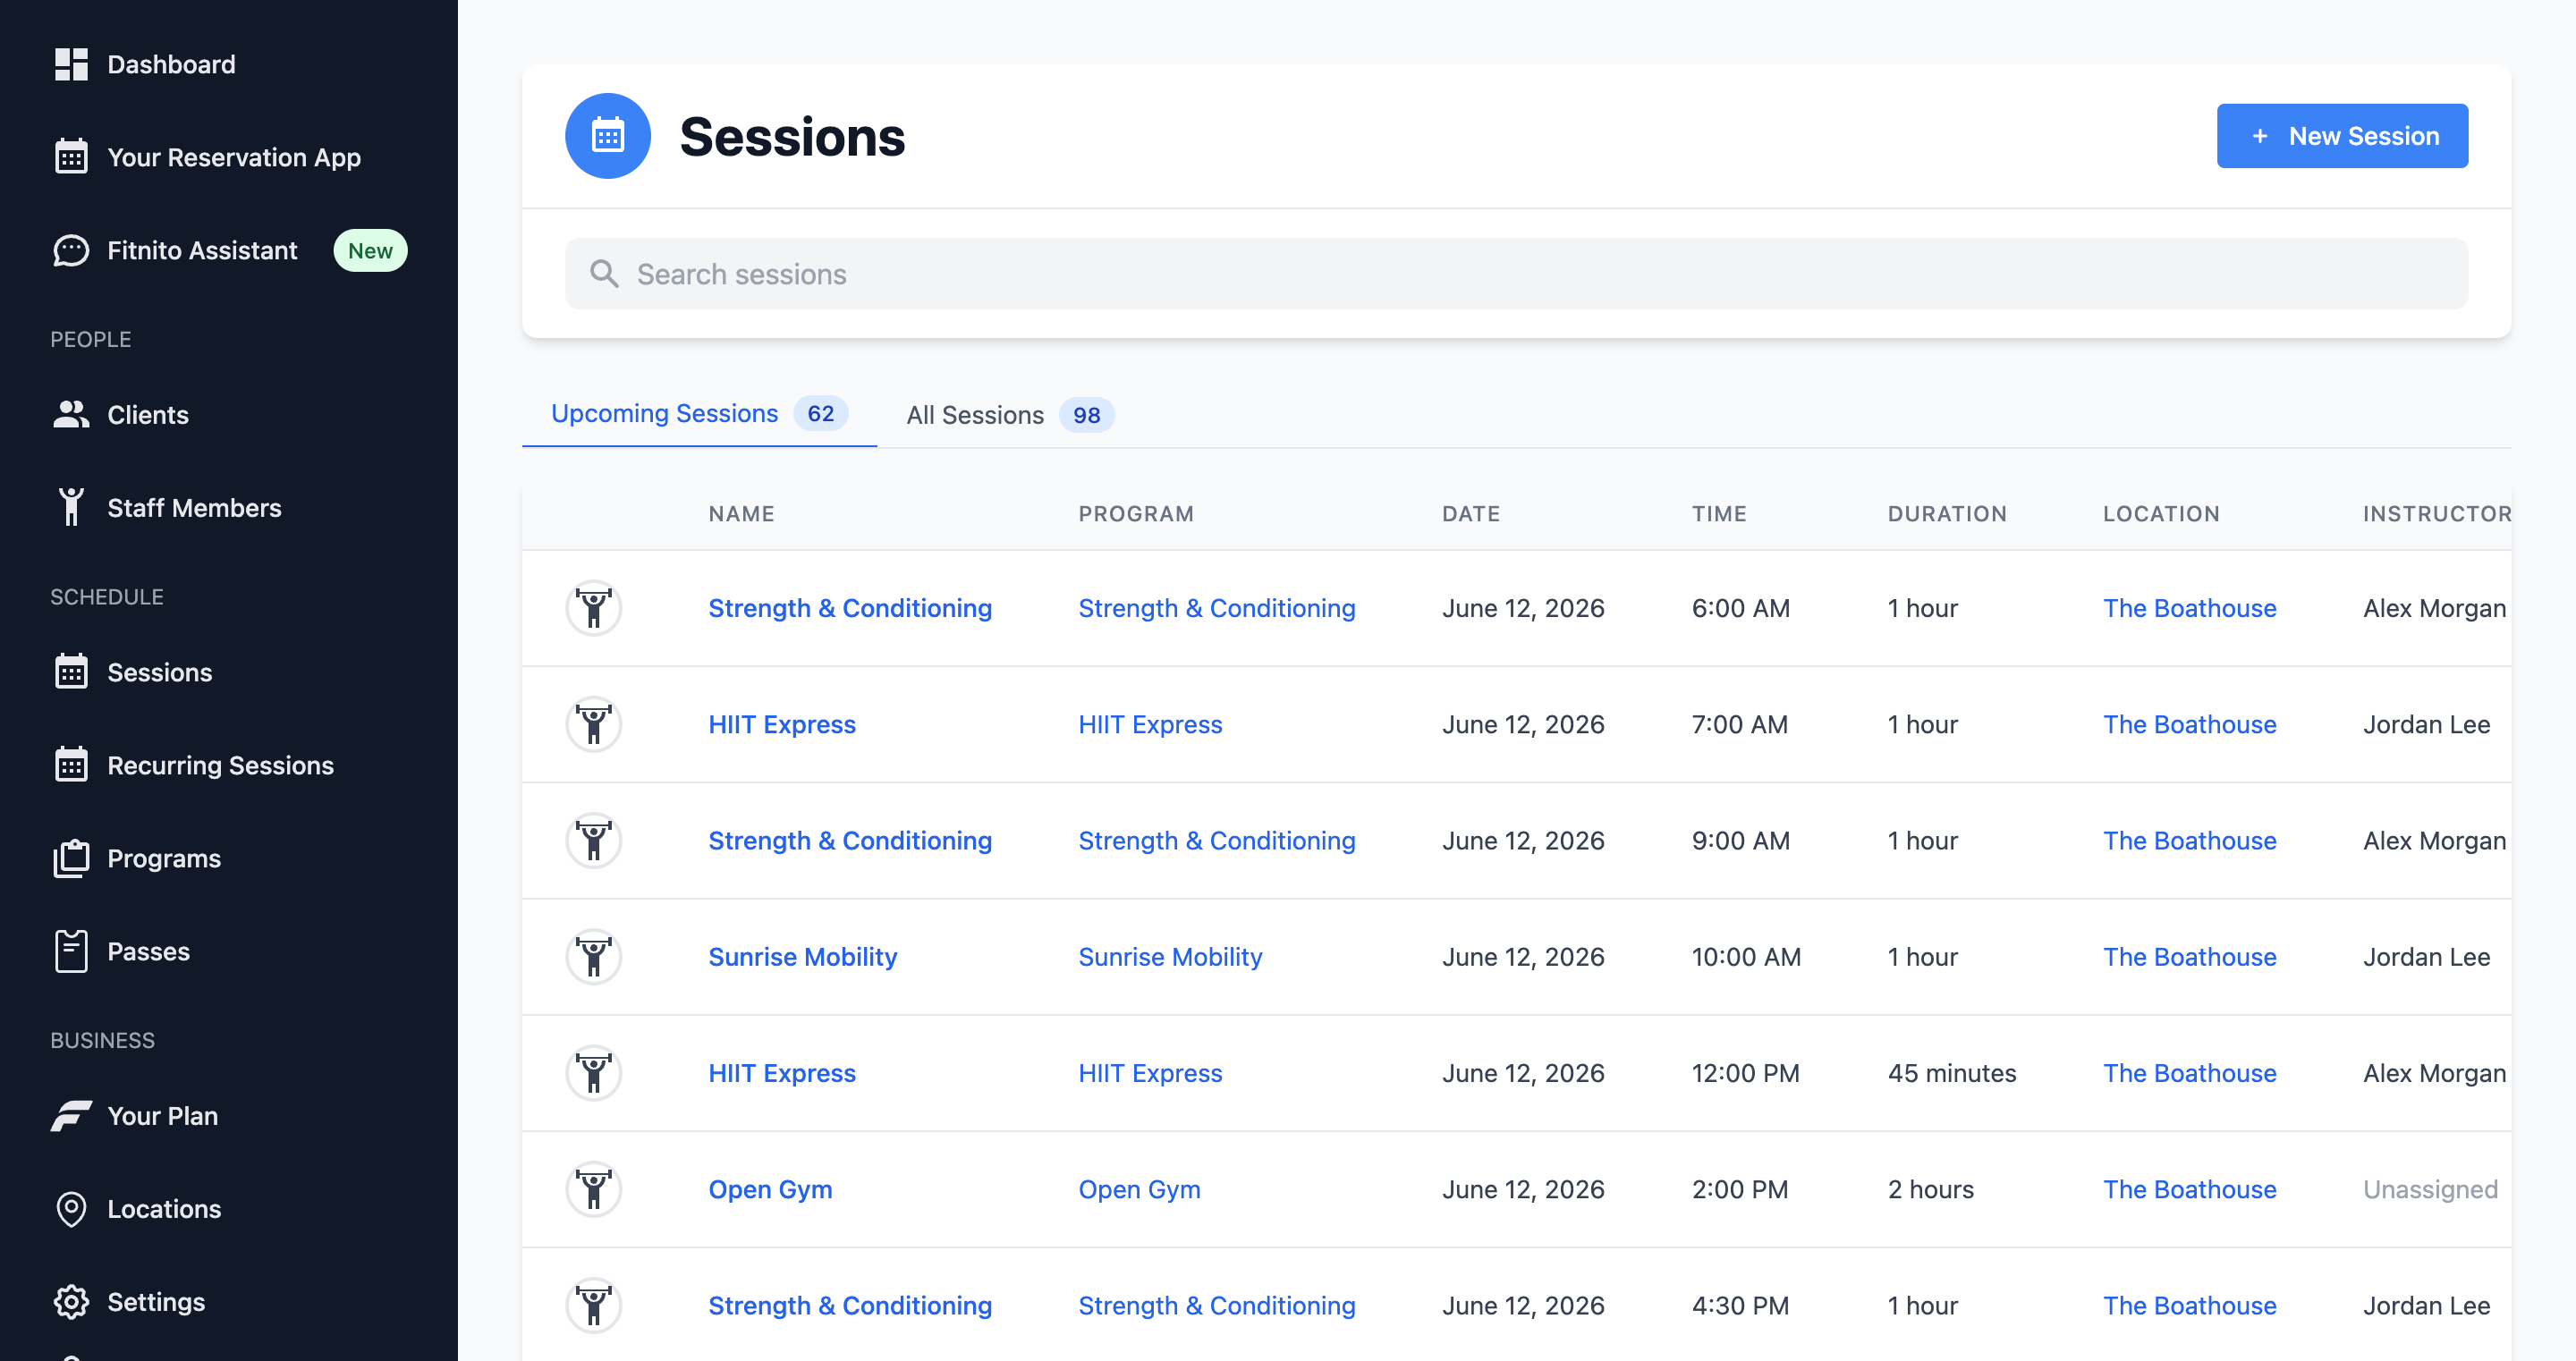Viewport: 2576px width, 1361px height.
Task: Click the 45 minutes duration cell
Action: pyautogui.click(x=1952, y=1073)
